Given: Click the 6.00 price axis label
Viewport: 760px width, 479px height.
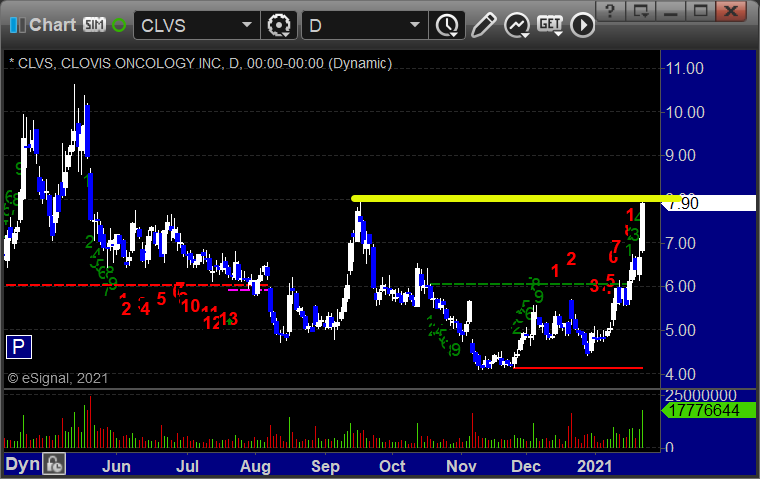Looking at the screenshot, I should point(681,286).
